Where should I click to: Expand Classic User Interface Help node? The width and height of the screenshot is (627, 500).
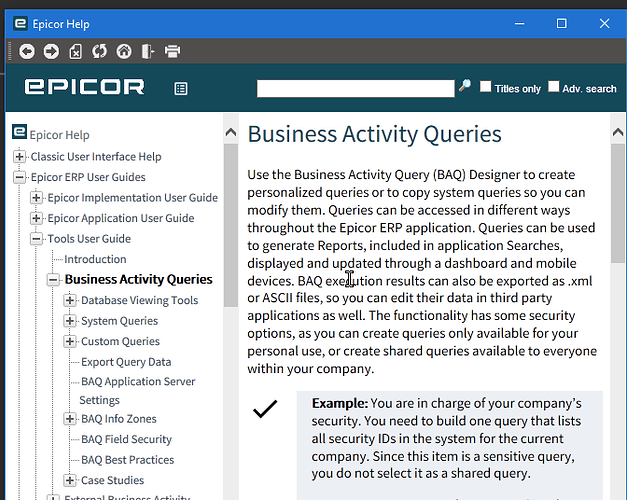coord(20,156)
